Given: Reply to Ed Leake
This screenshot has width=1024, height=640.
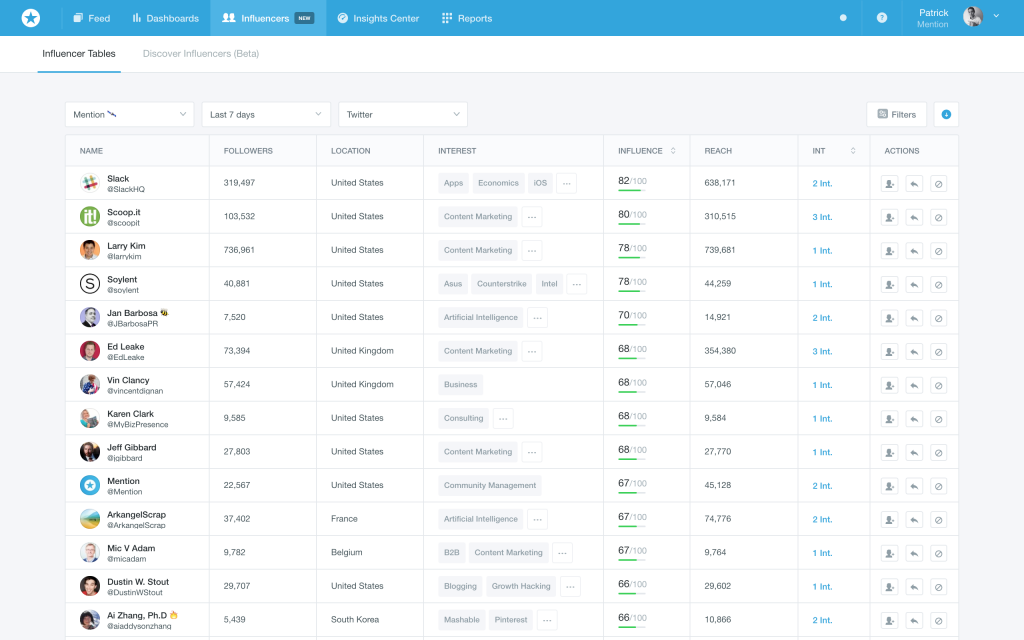Looking at the screenshot, I should tap(914, 352).
